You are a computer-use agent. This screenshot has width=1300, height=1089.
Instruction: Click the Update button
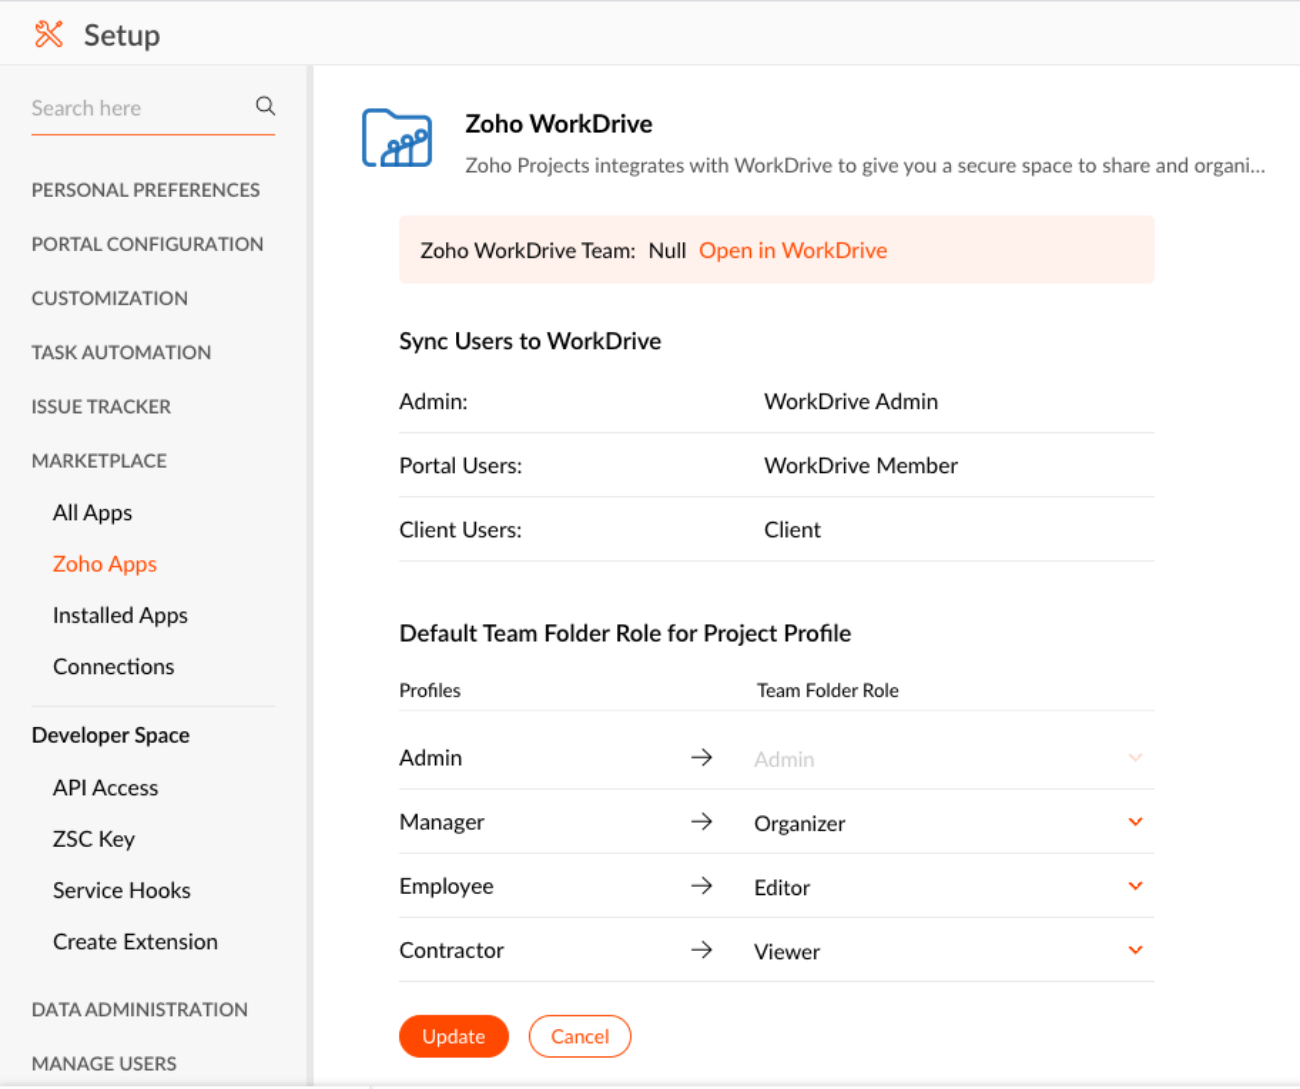point(453,1036)
